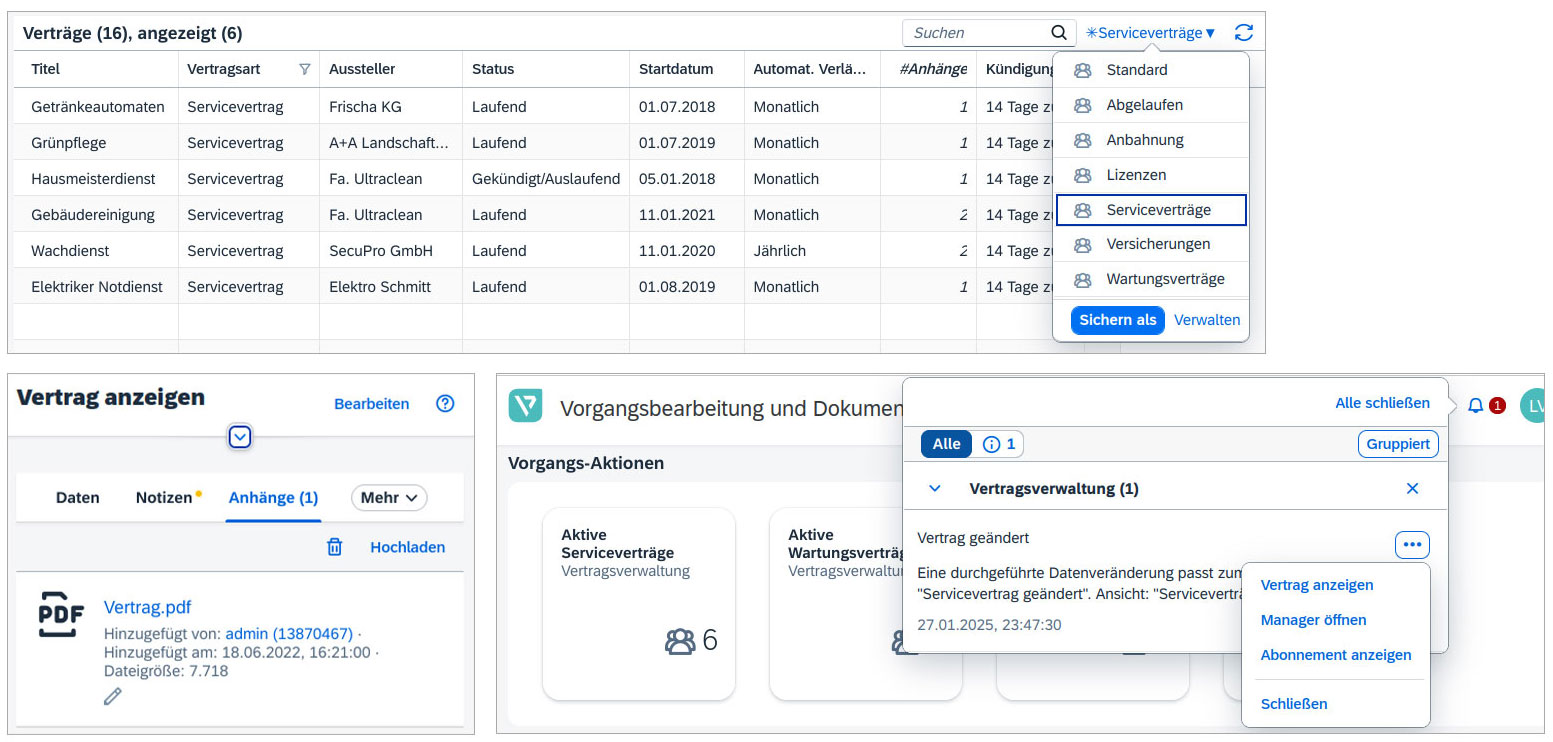Click the help question mark icon
1553x742 pixels.
pos(445,404)
